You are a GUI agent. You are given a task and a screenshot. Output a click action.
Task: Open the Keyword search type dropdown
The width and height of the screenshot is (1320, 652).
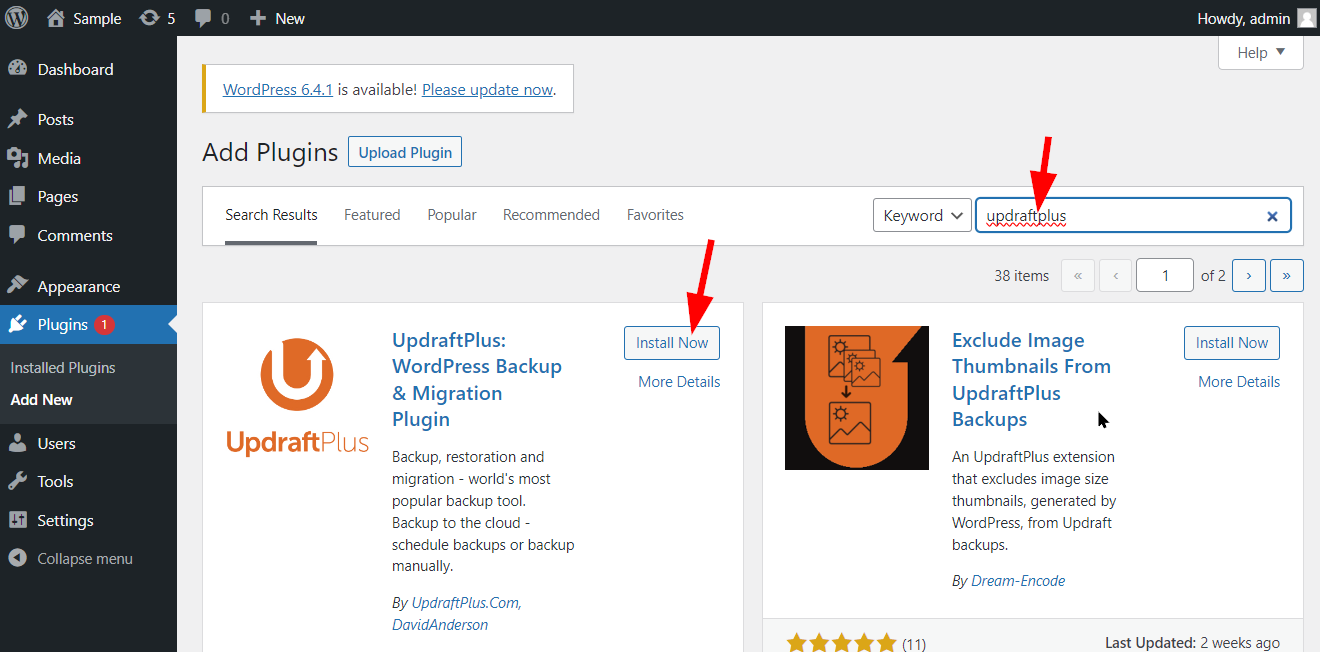click(x=922, y=215)
